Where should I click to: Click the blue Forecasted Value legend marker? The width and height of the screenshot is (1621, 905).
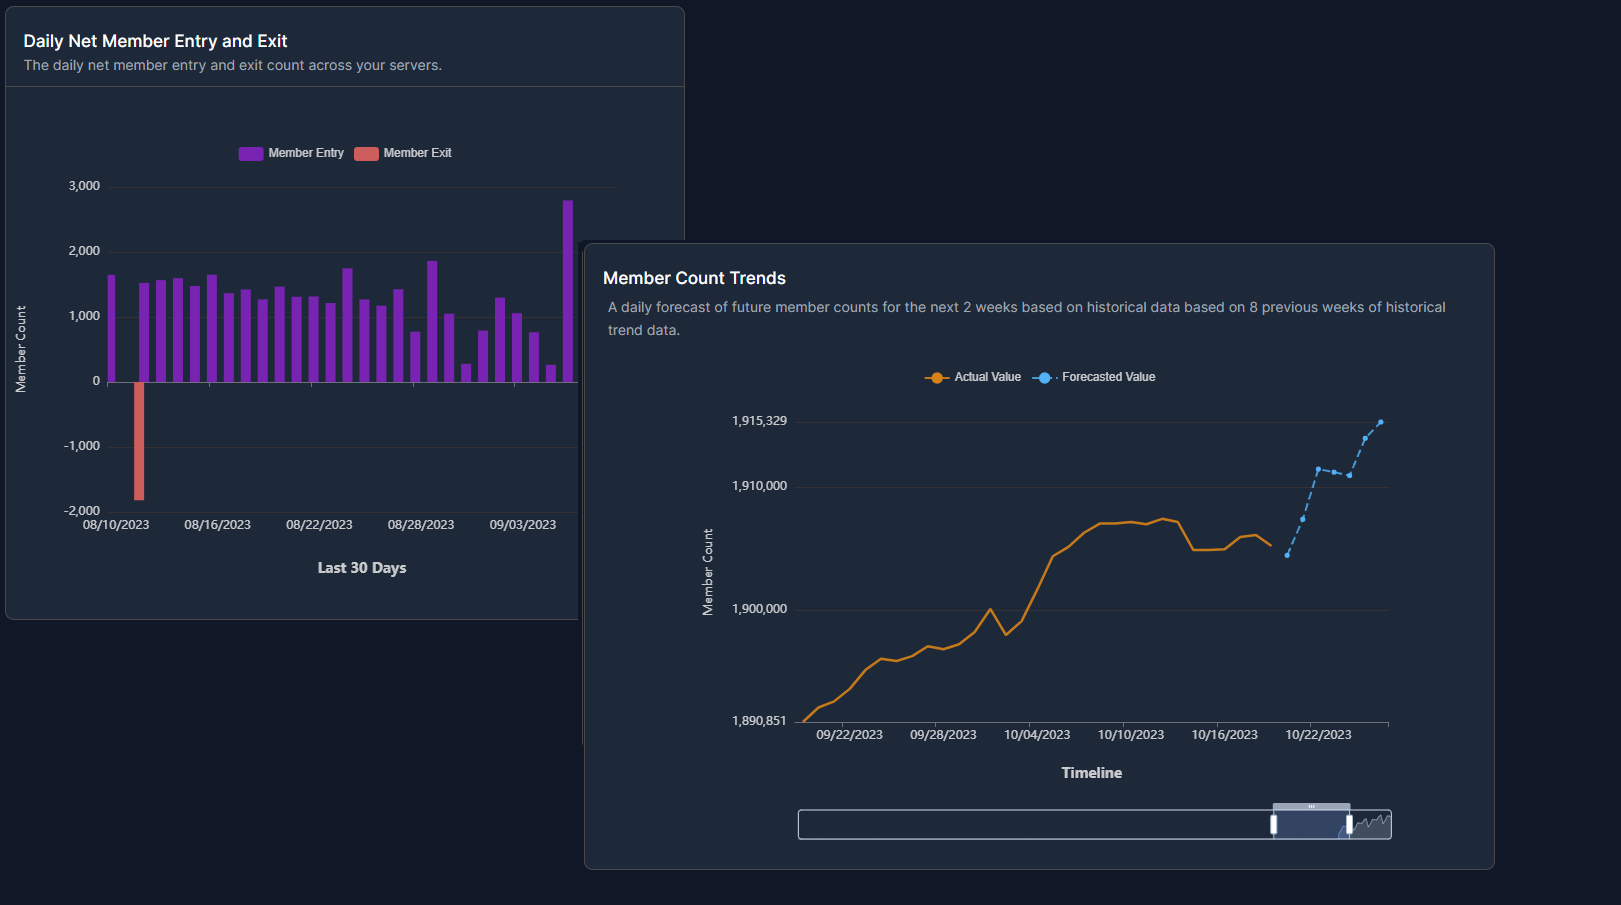coord(1044,378)
